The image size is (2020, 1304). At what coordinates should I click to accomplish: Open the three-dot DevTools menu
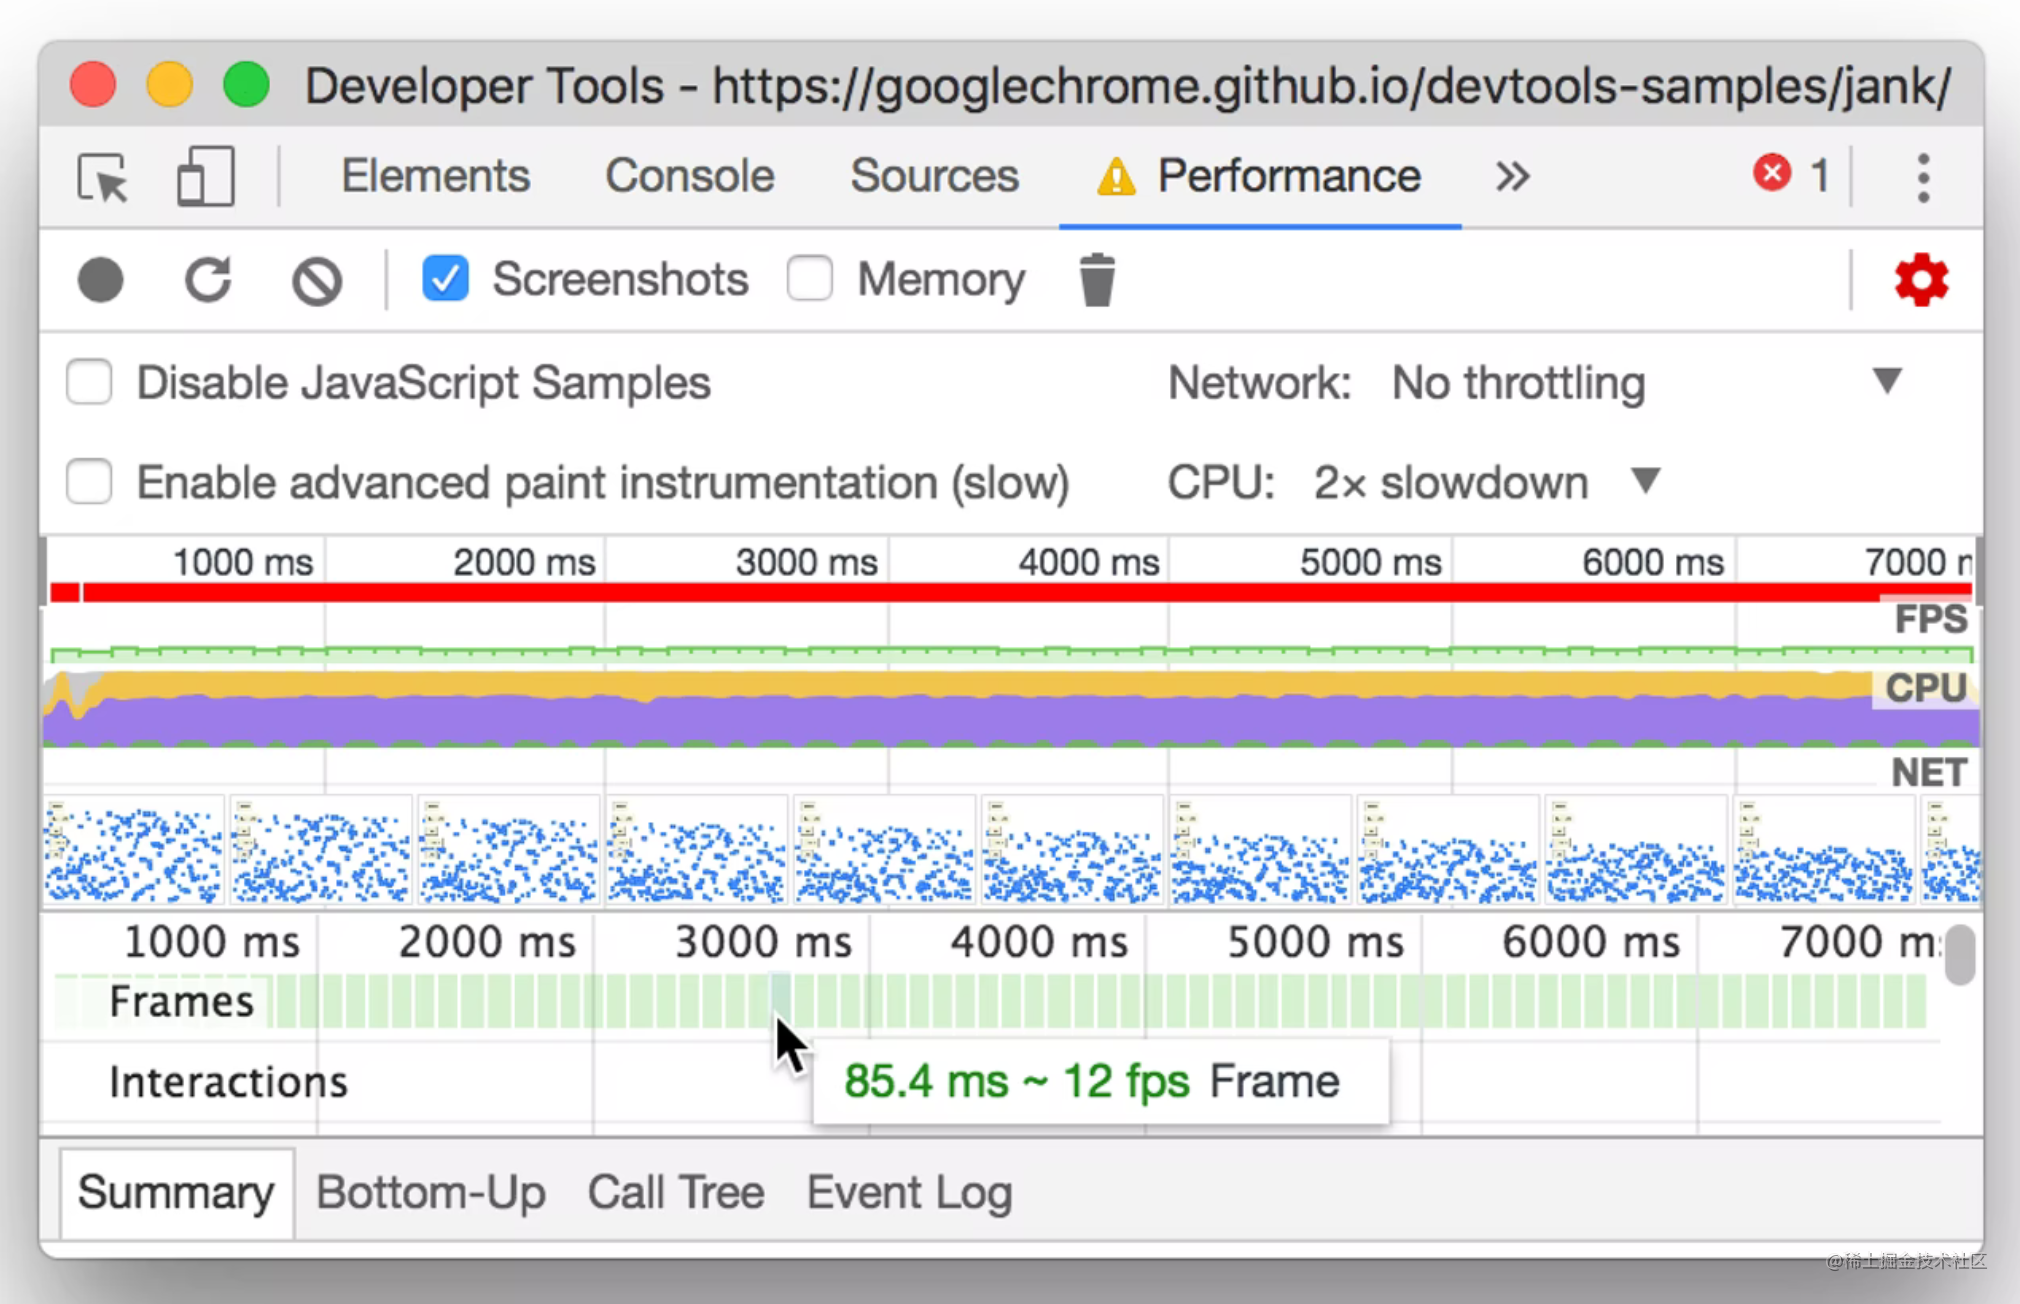coord(1922,178)
